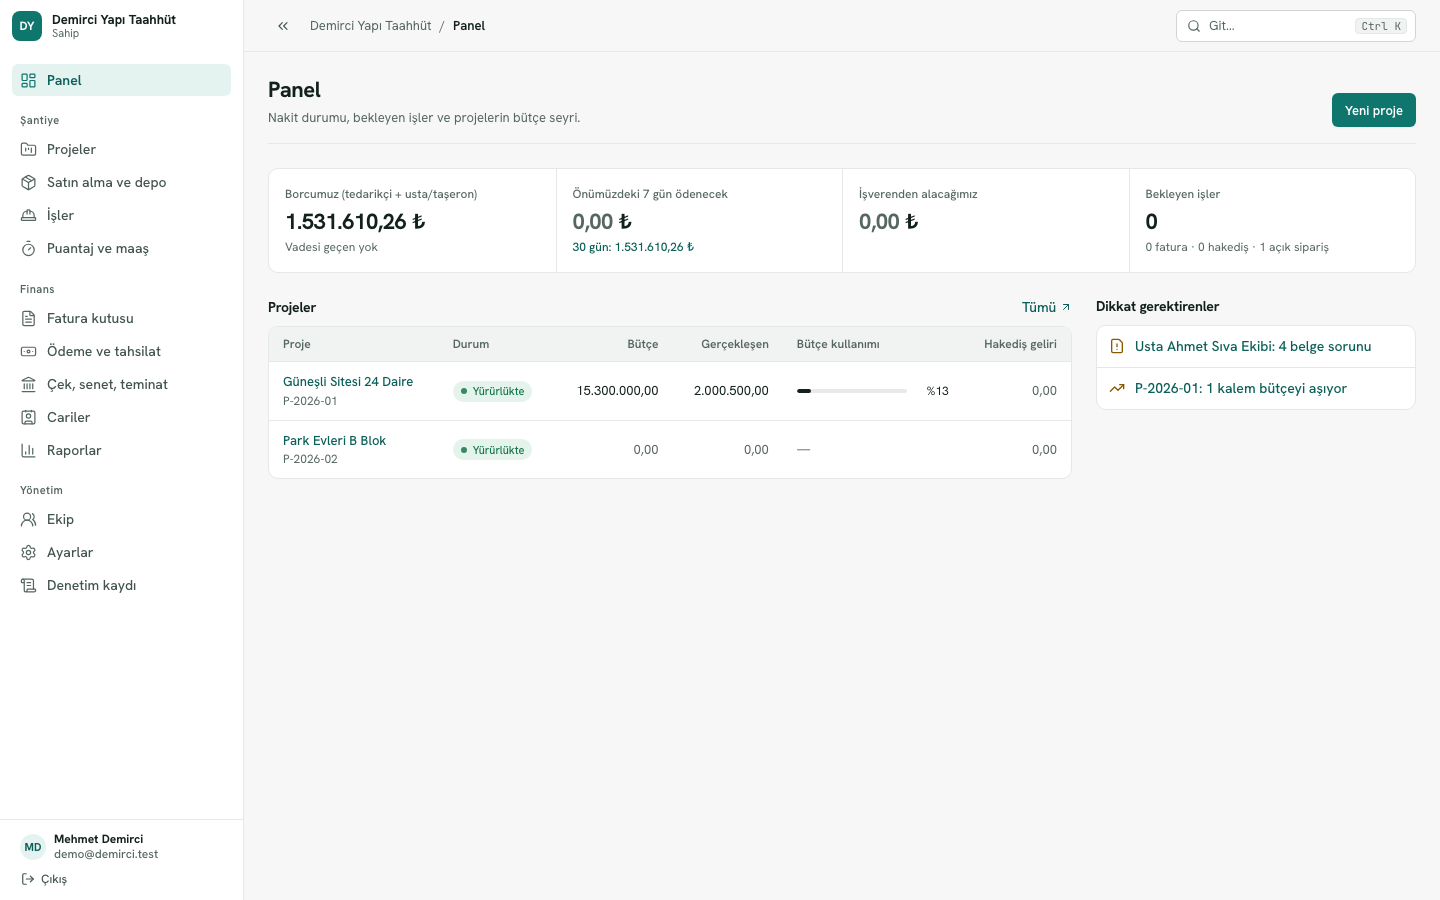Click the Fatura kutusu document icon
The height and width of the screenshot is (900, 1440).
tap(29, 318)
